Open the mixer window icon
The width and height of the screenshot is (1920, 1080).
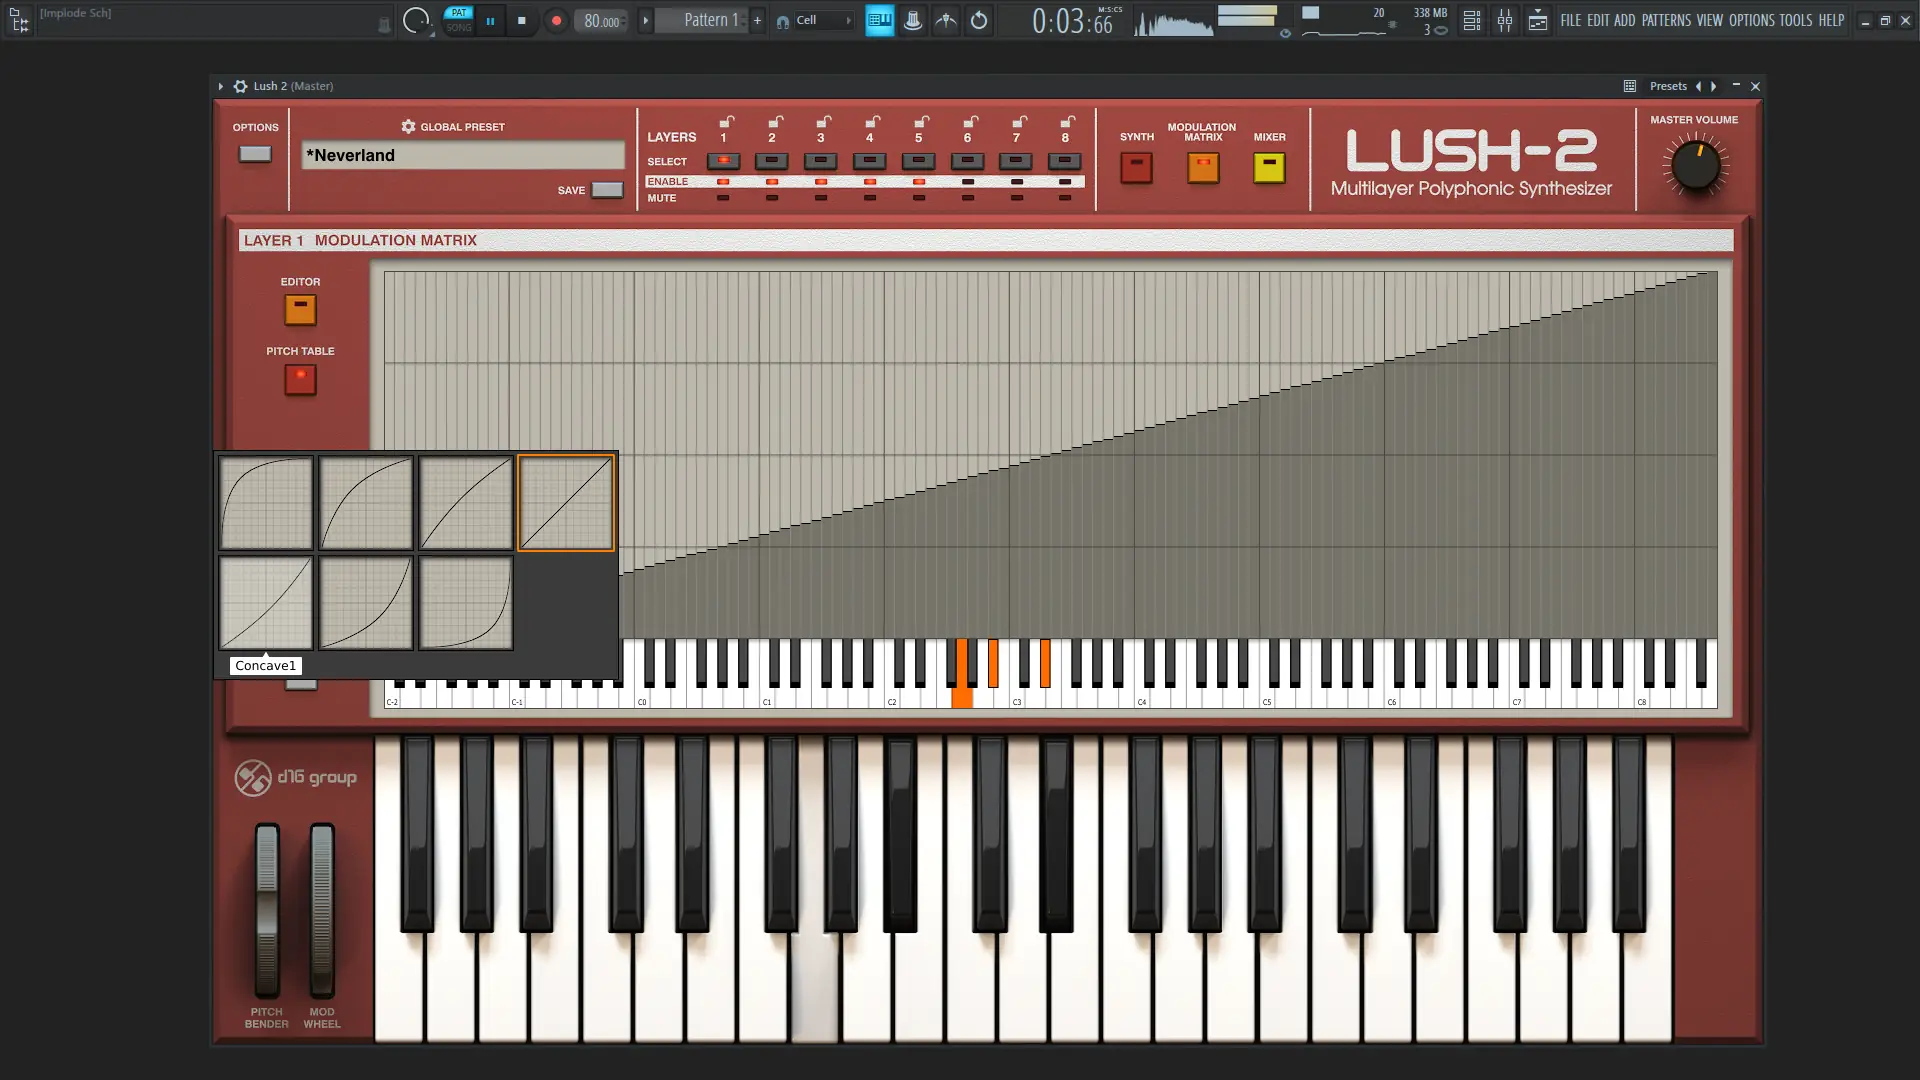point(1504,20)
